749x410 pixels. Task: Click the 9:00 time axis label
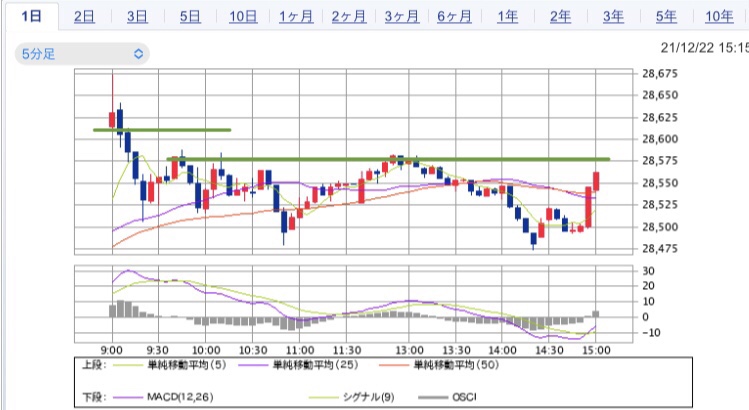112,350
